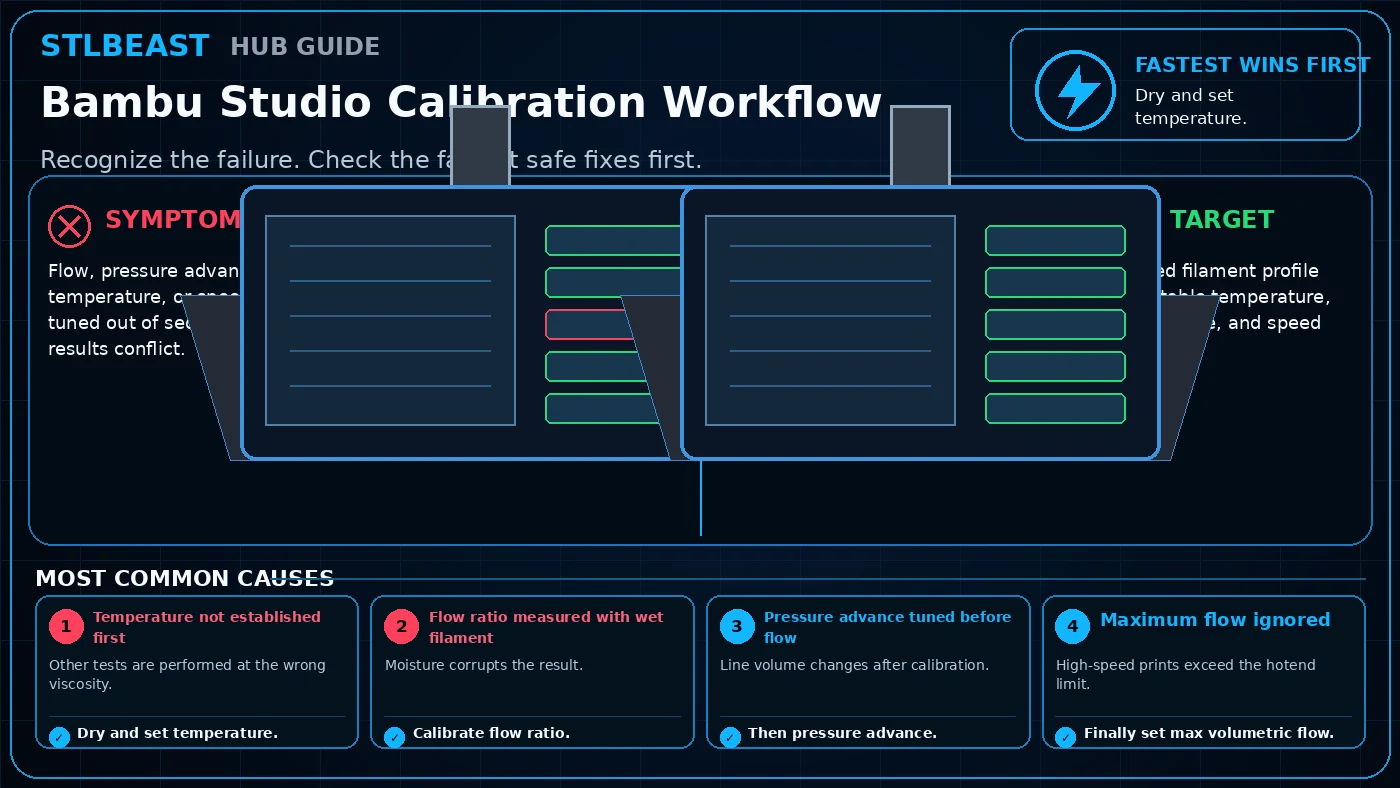This screenshot has width=1400, height=788.
Task: Click 'Moisture corrupts the result.' description
Action: [484, 665]
